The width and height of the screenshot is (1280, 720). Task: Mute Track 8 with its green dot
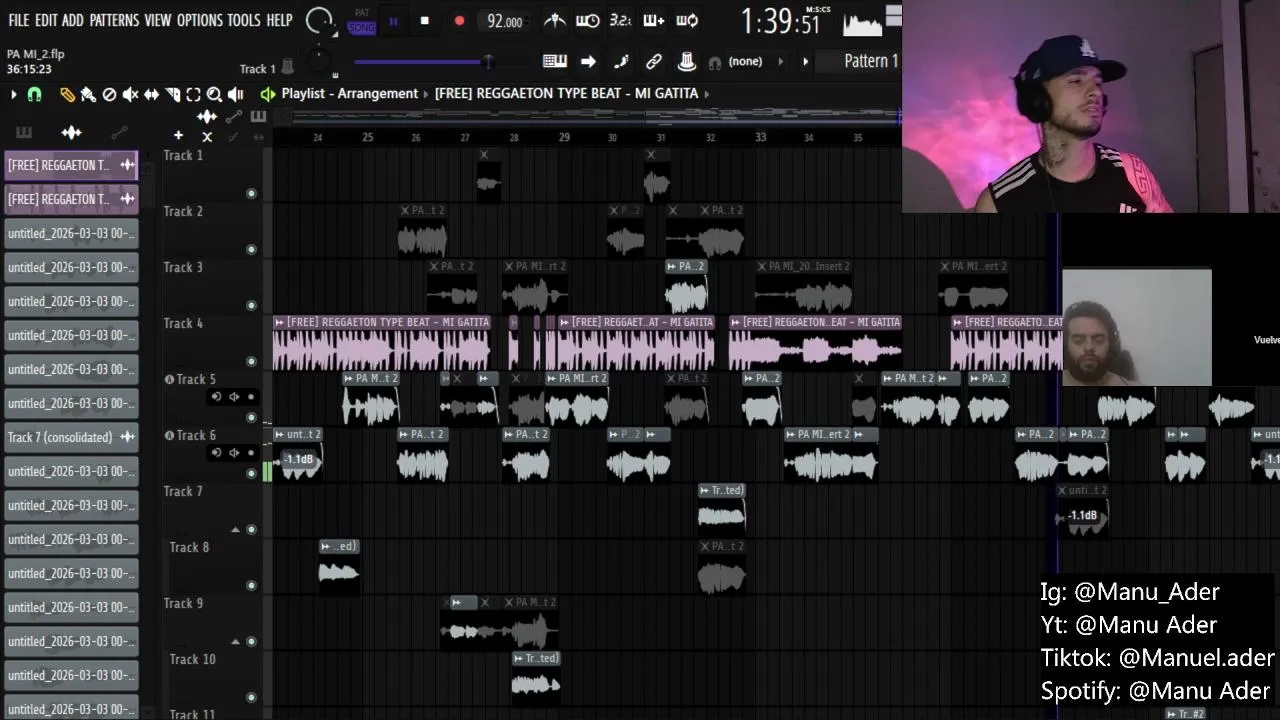tap(251, 585)
